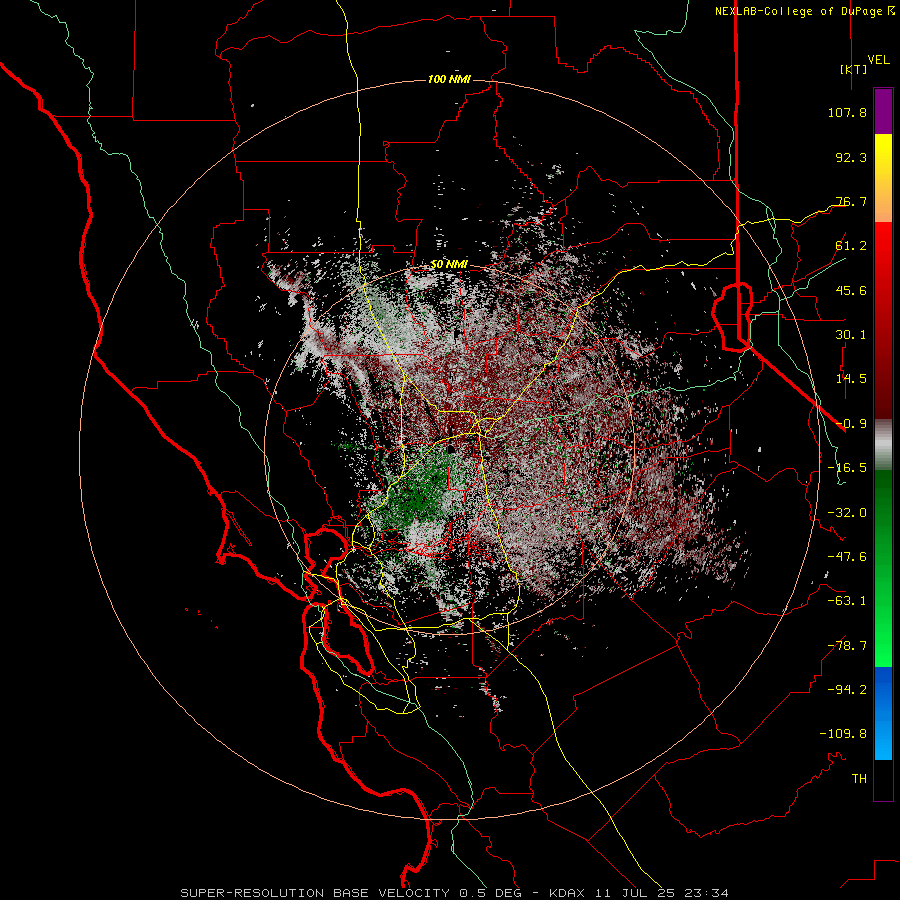Click the 23:34 timestamp in the caption
Image resolution: width=900 pixels, height=900 pixels.
coord(709,893)
